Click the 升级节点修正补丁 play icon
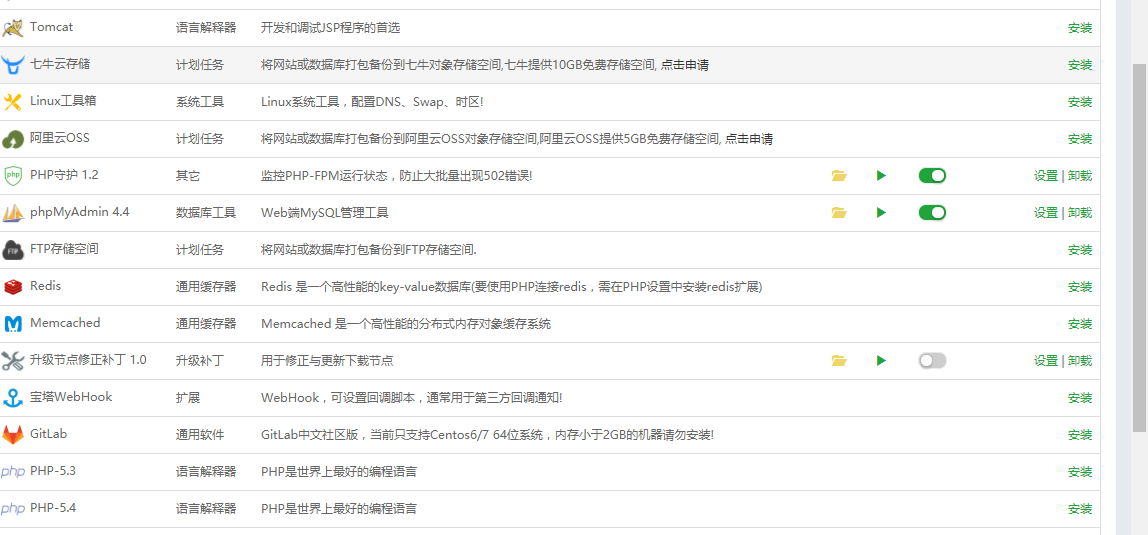1148x535 pixels. pyautogui.click(x=882, y=361)
